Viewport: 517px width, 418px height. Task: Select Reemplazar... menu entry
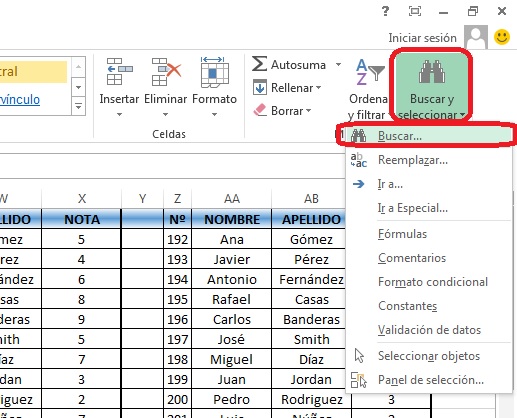point(429,160)
